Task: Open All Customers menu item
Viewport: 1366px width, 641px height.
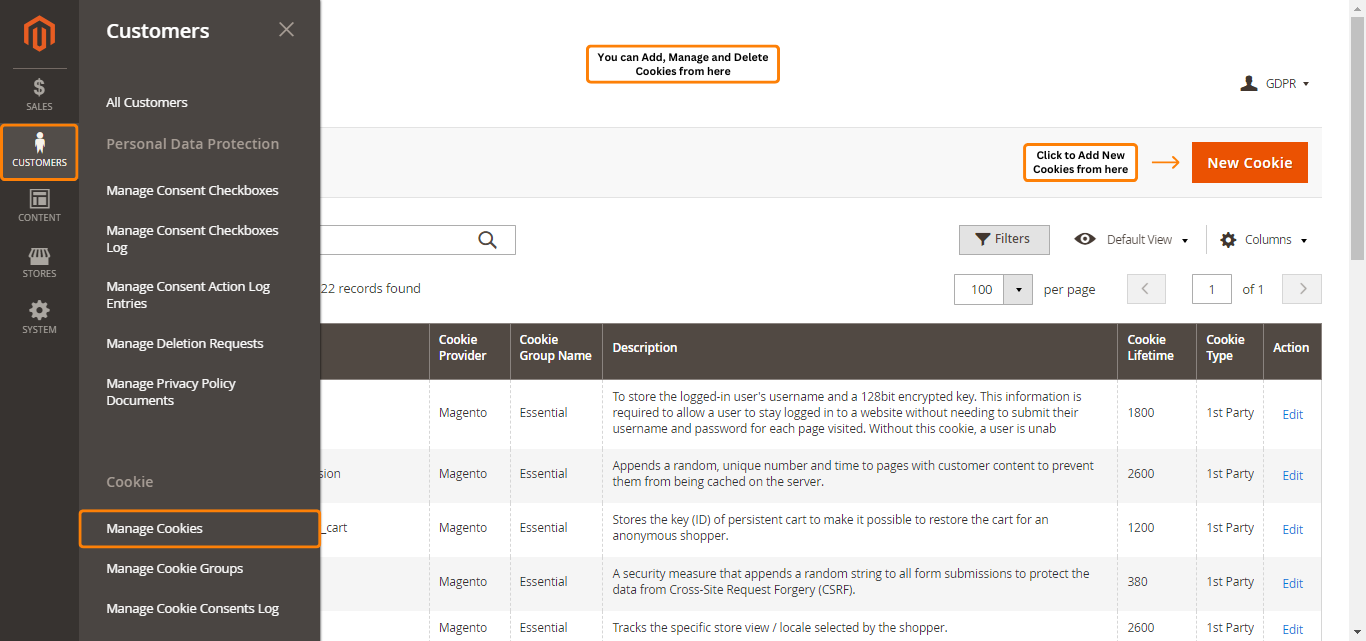Action: (147, 102)
